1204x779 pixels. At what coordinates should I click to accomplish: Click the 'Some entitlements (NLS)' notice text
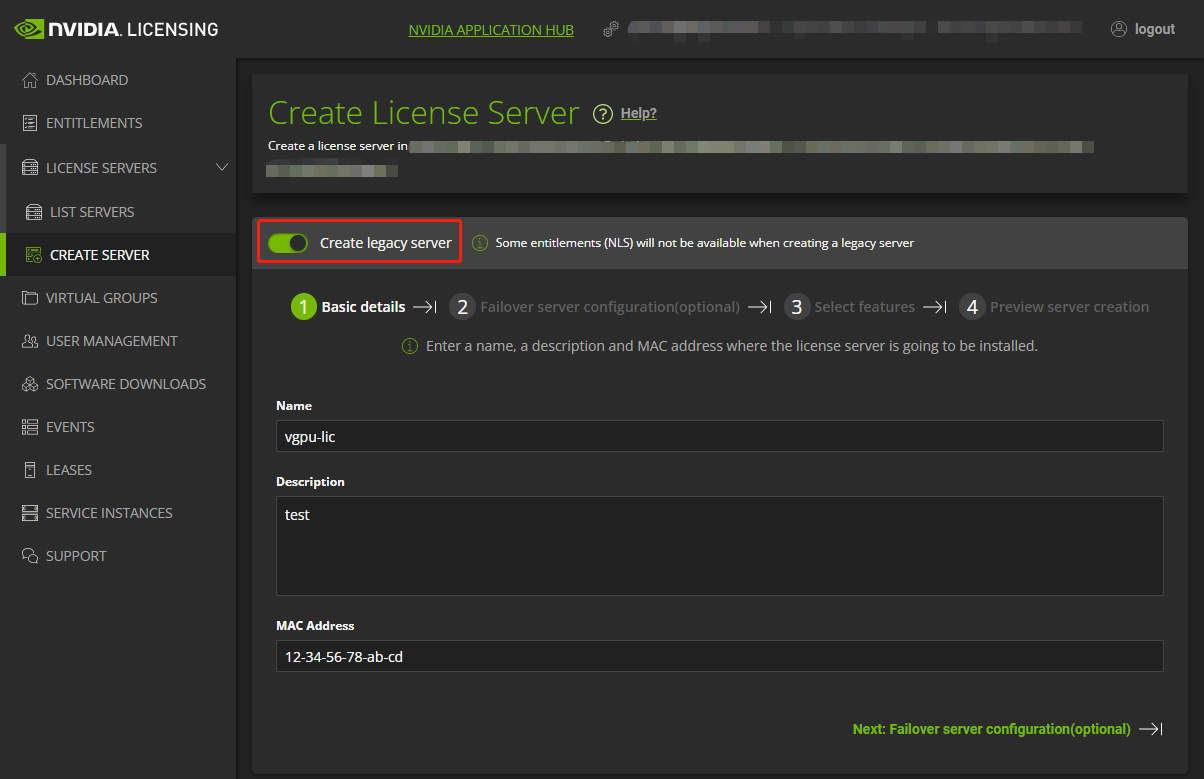tap(705, 243)
